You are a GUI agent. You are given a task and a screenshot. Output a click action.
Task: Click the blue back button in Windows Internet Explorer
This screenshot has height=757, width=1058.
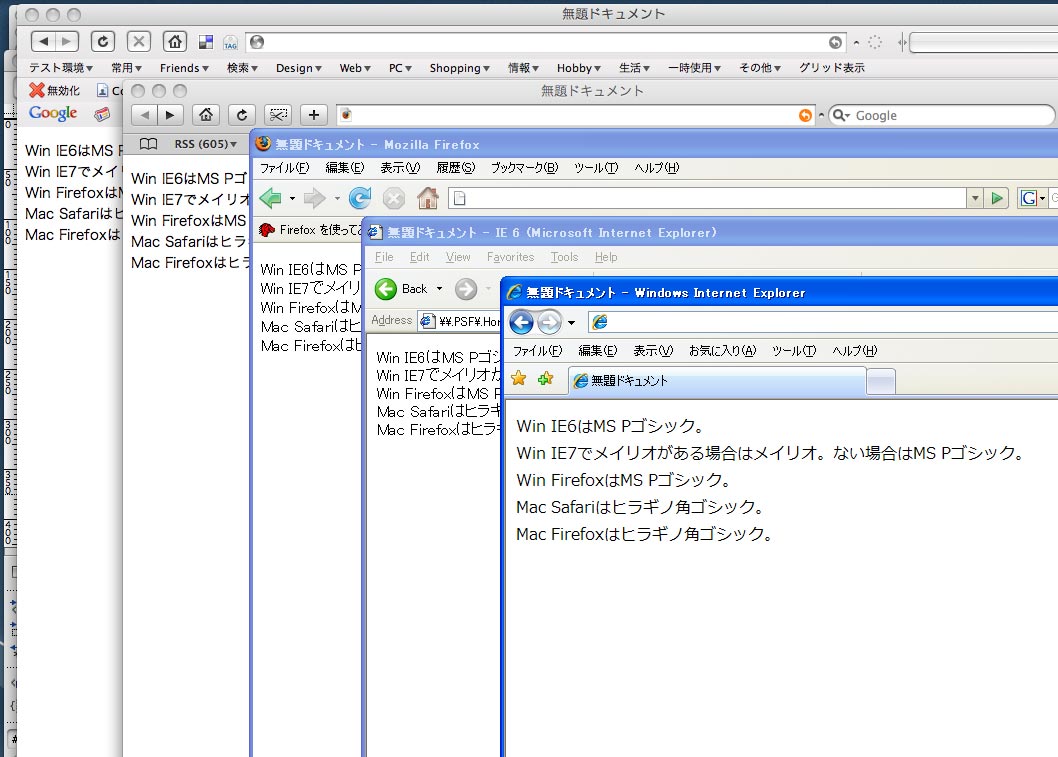pyautogui.click(x=521, y=323)
